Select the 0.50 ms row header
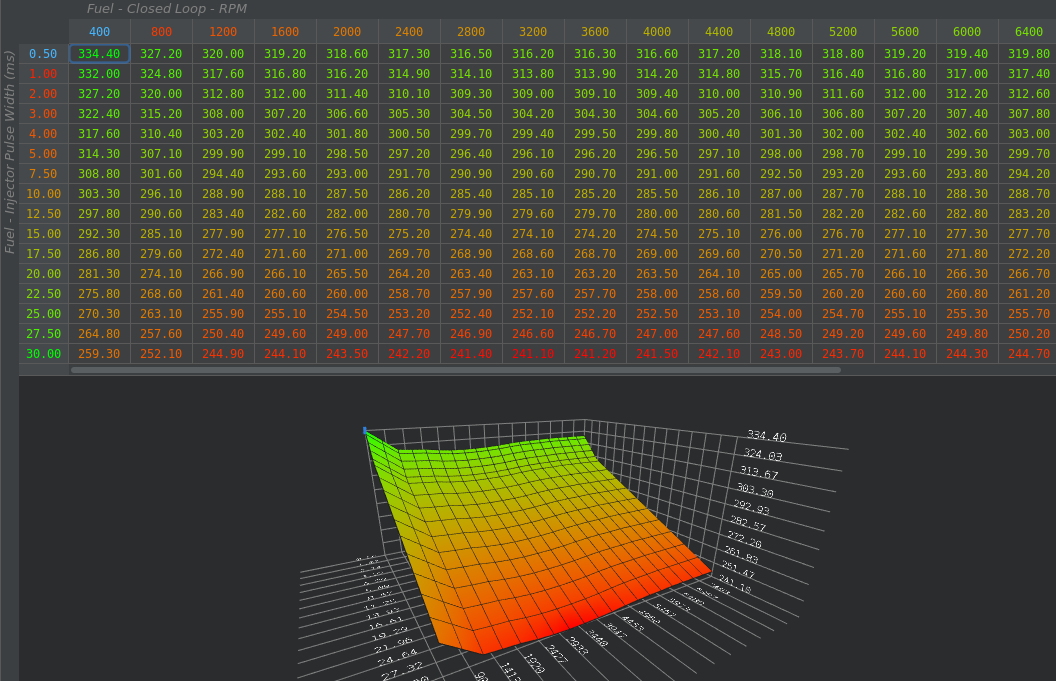 [42, 53]
